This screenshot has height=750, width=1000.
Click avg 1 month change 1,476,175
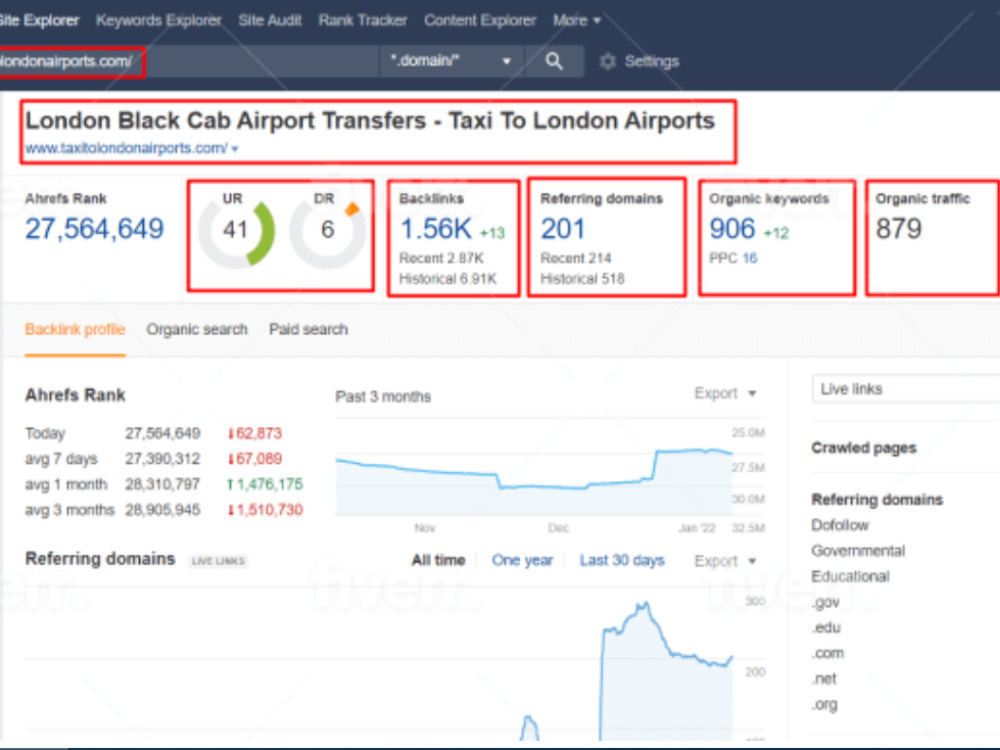pos(265,485)
